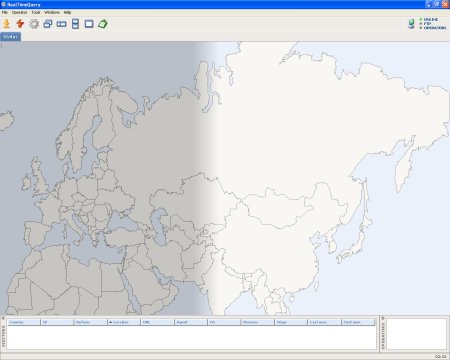
Task: Collapse the Operators panel with its corner pin
Action: [x=383, y=318]
